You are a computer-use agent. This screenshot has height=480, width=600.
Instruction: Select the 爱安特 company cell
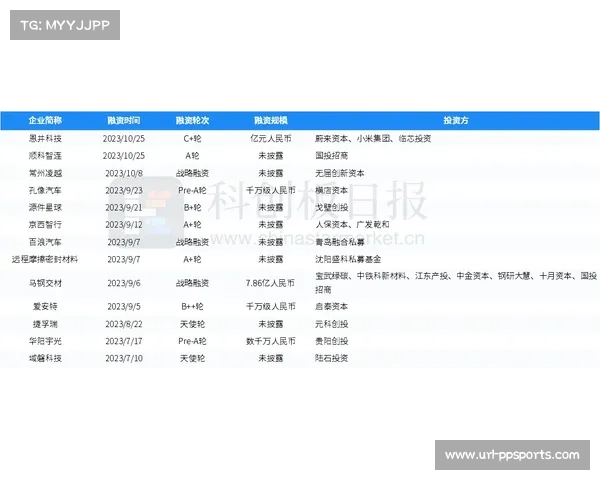coord(45,307)
